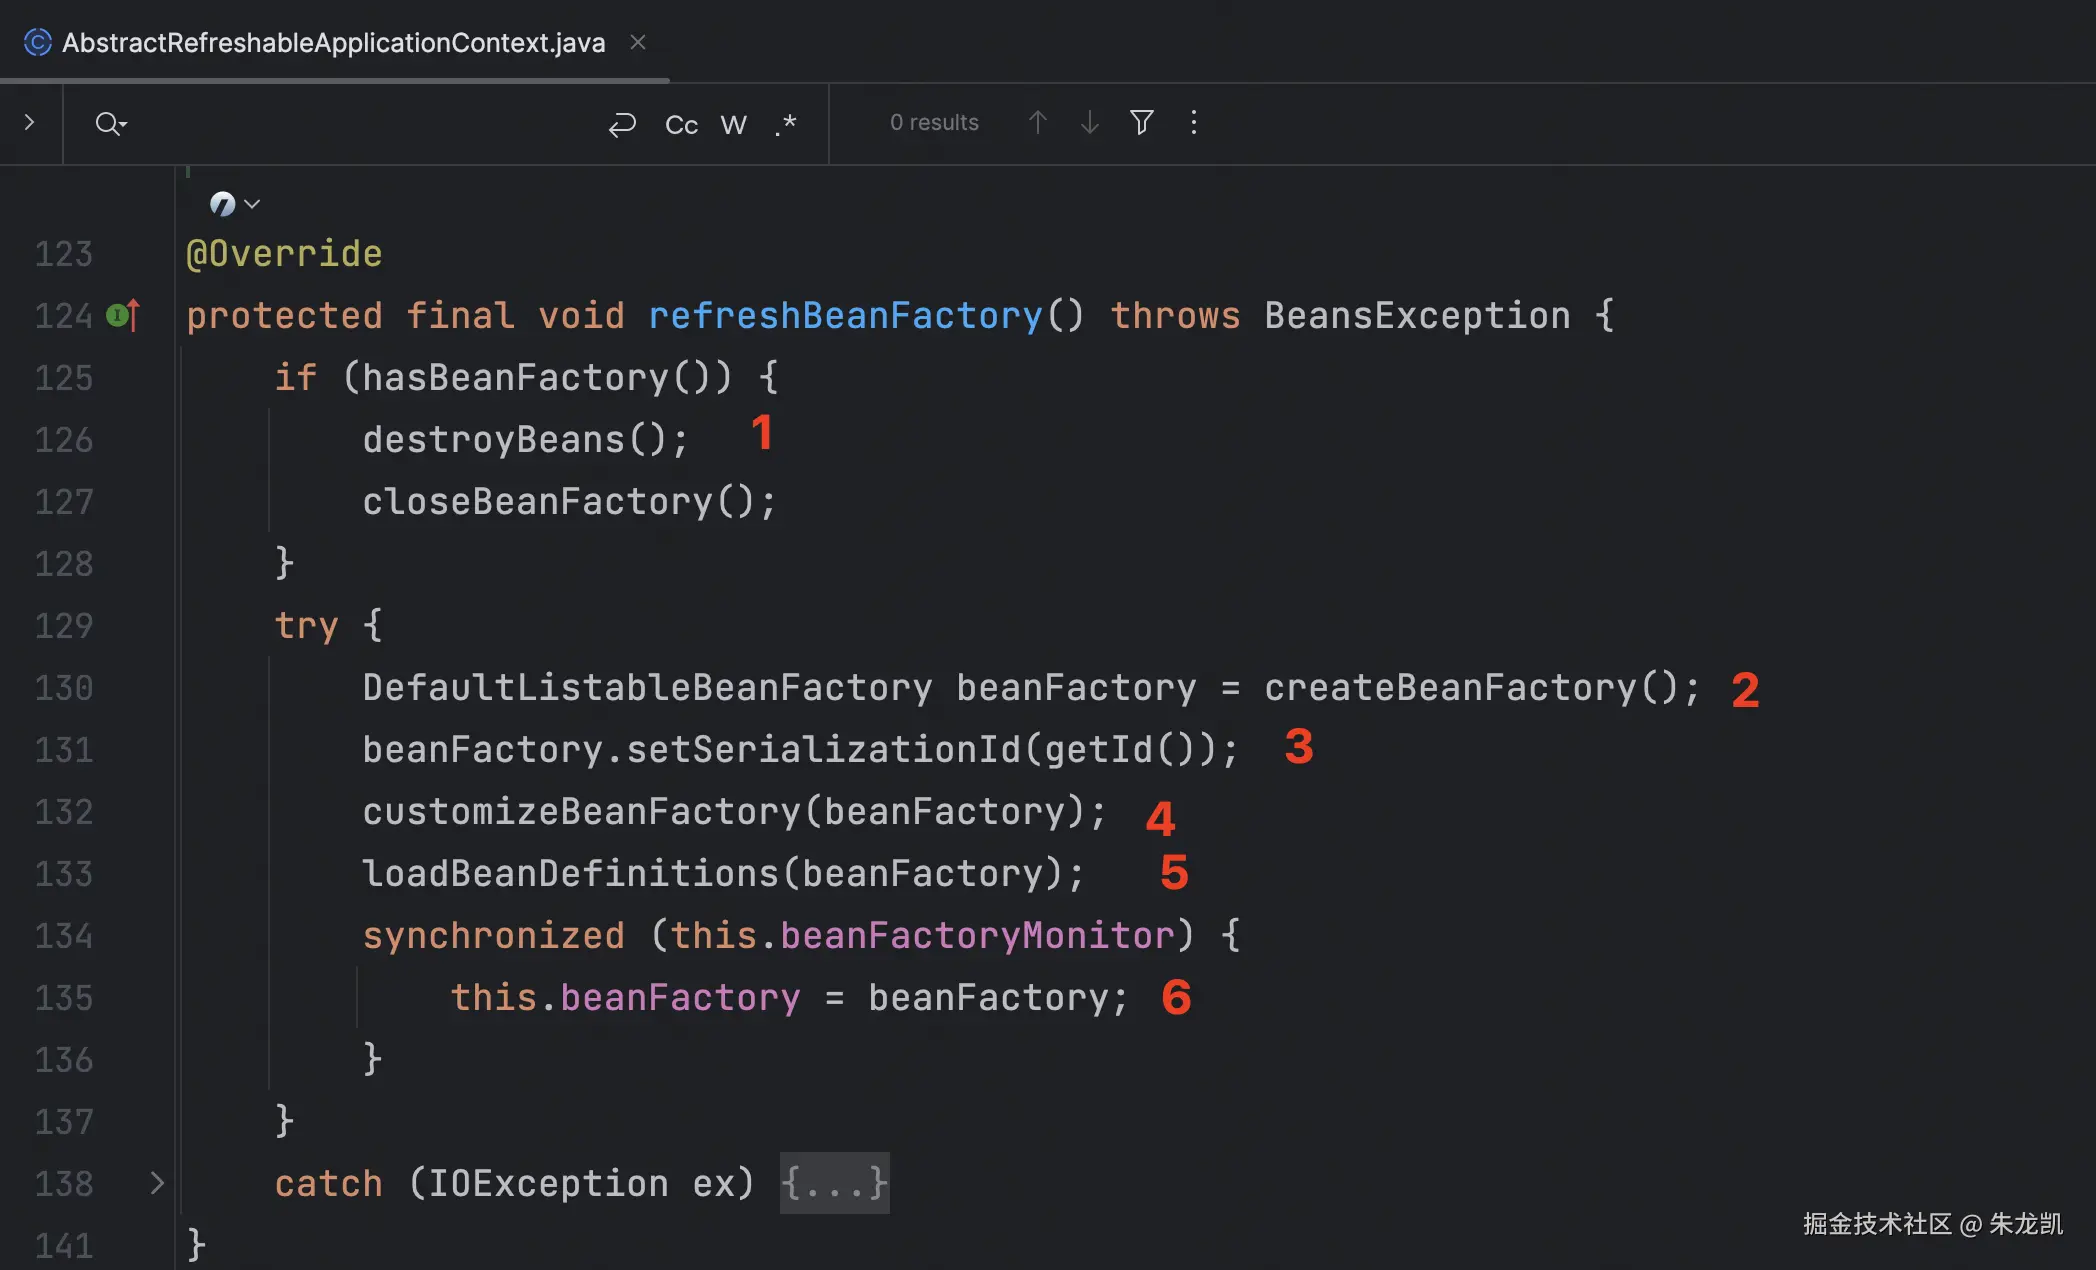This screenshot has height=1270, width=2096.
Task: Click the refreshBeanFactory method name
Action: 845,316
